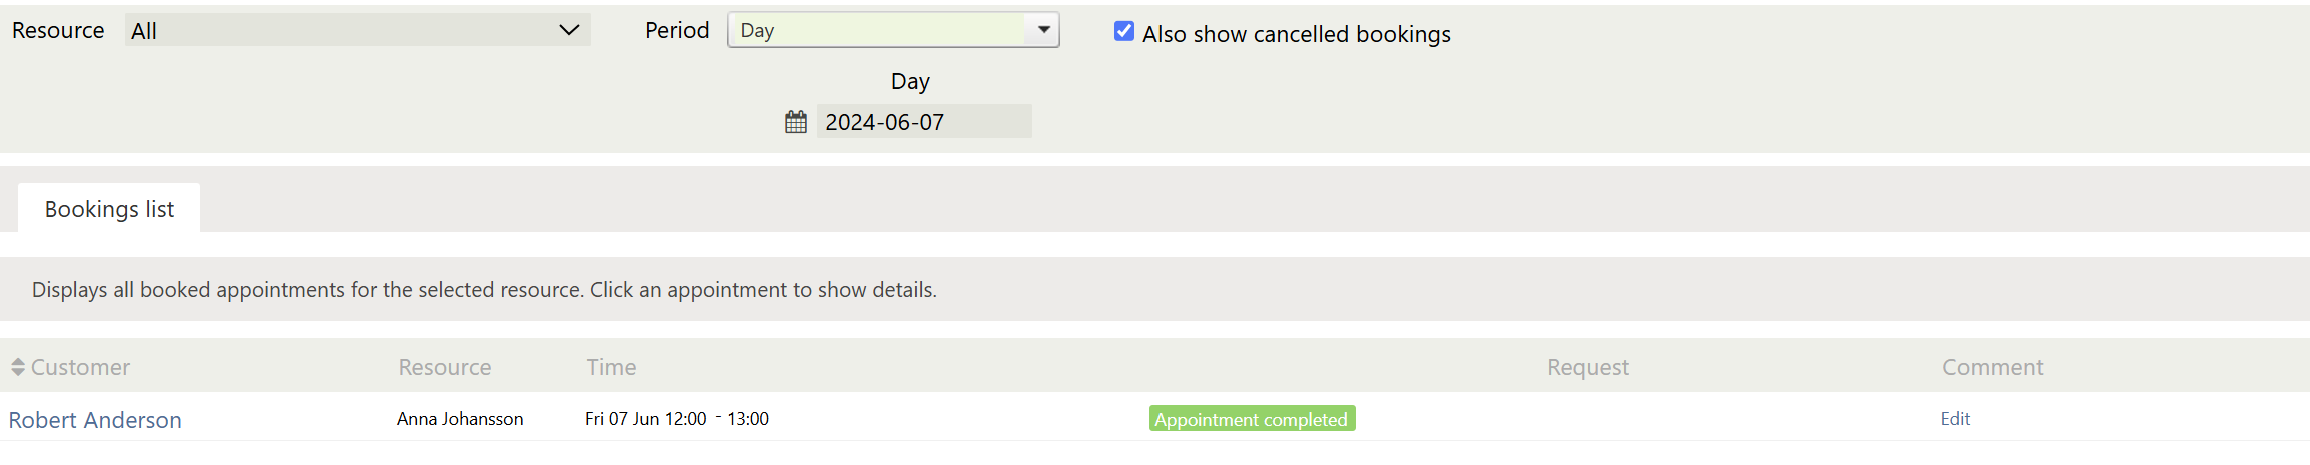This screenshot has height=465, width=2310.
Task: Click the 'Also show cancelled bookings' label
Action: click(1296, 34)
